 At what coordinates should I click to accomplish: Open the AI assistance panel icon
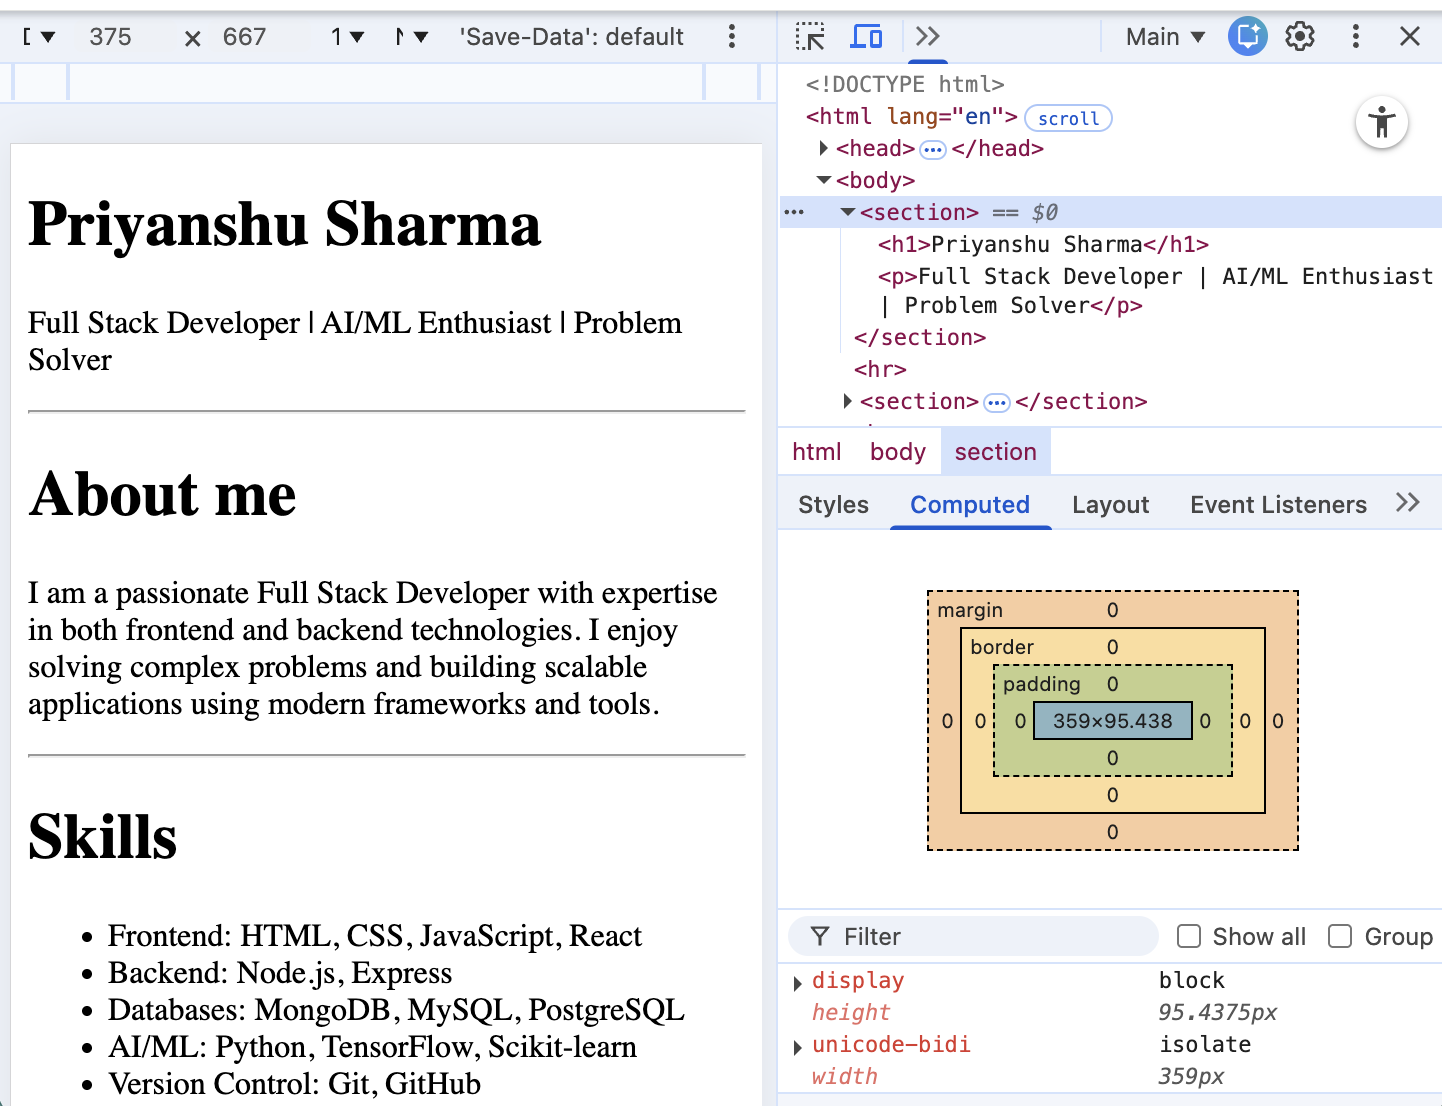click(1248, 37)
